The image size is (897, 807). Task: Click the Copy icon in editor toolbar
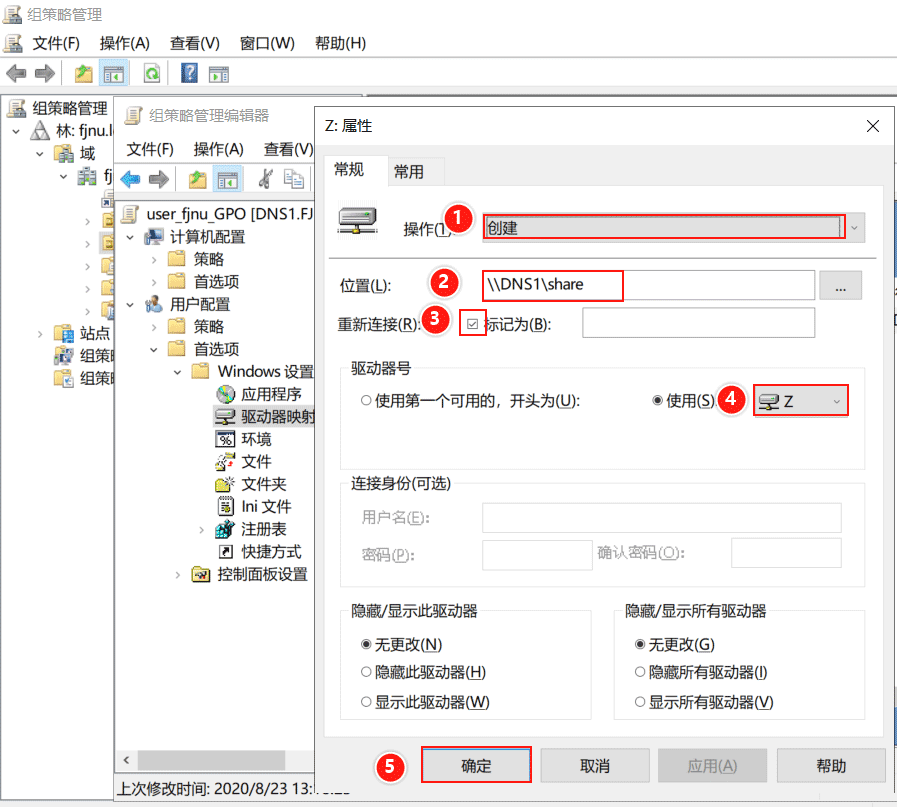(x=294, y=179)
